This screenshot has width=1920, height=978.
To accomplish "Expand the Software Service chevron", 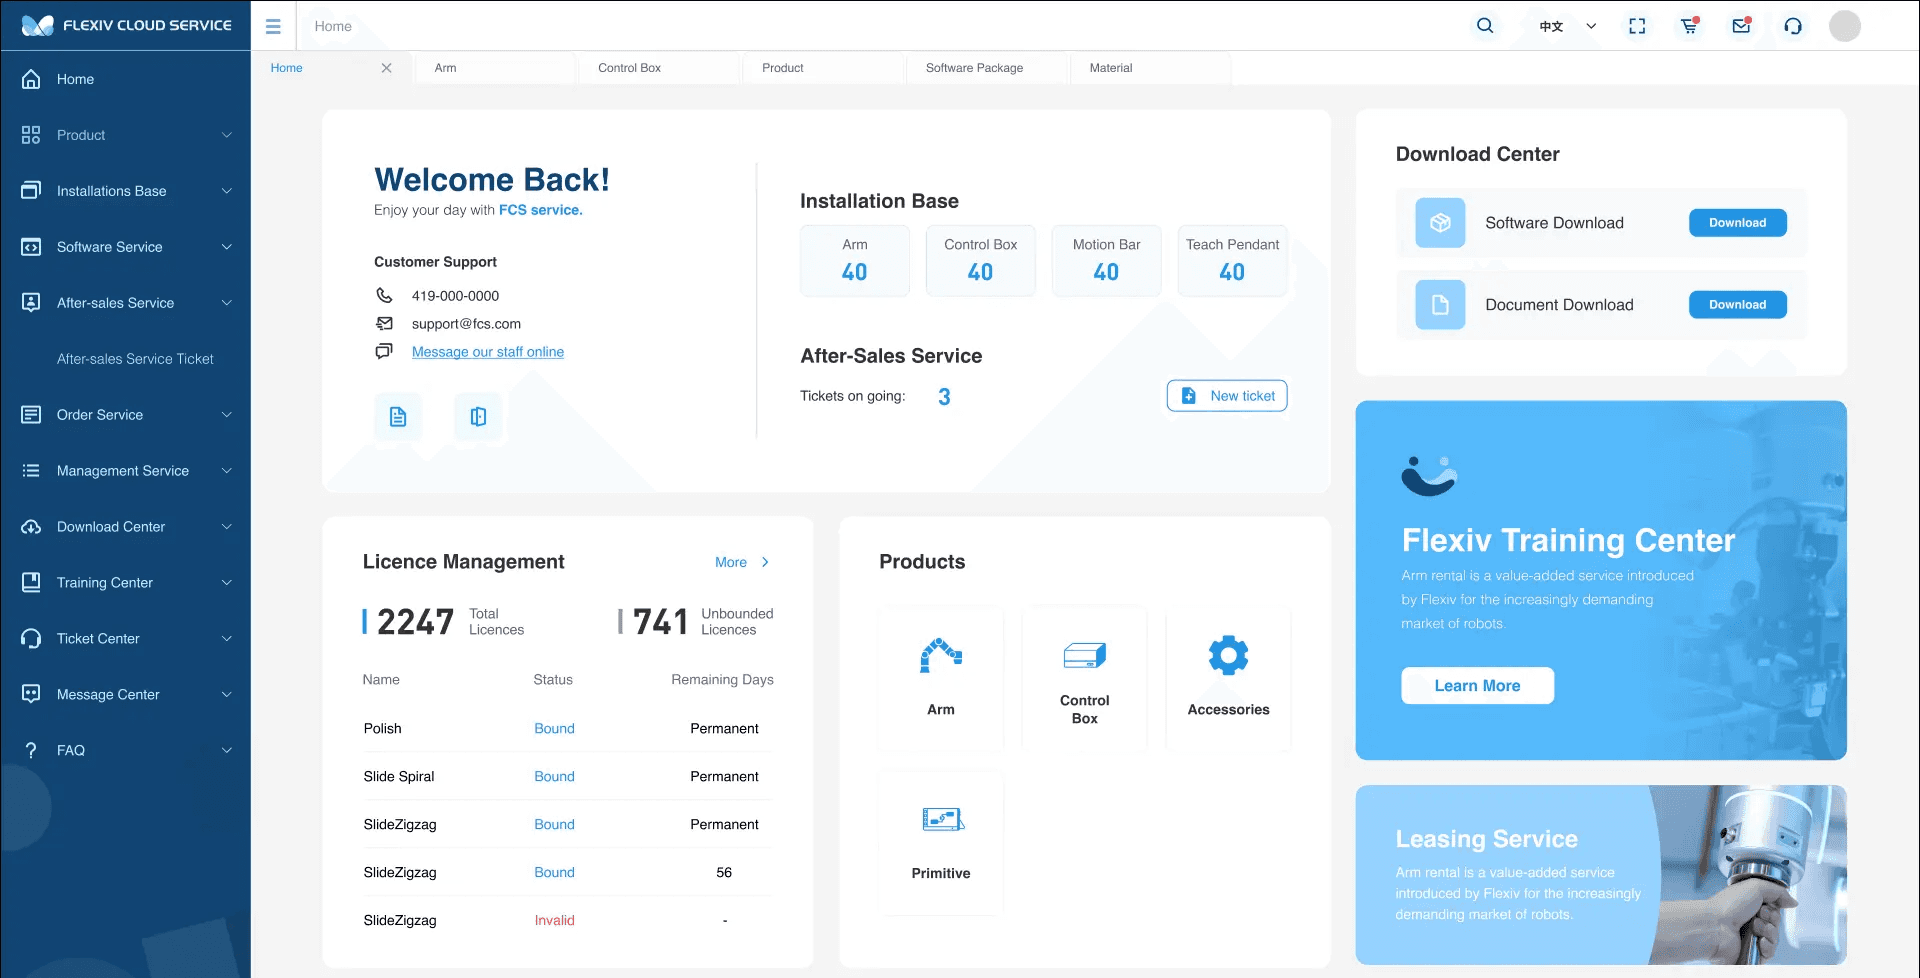I will 227,247.
